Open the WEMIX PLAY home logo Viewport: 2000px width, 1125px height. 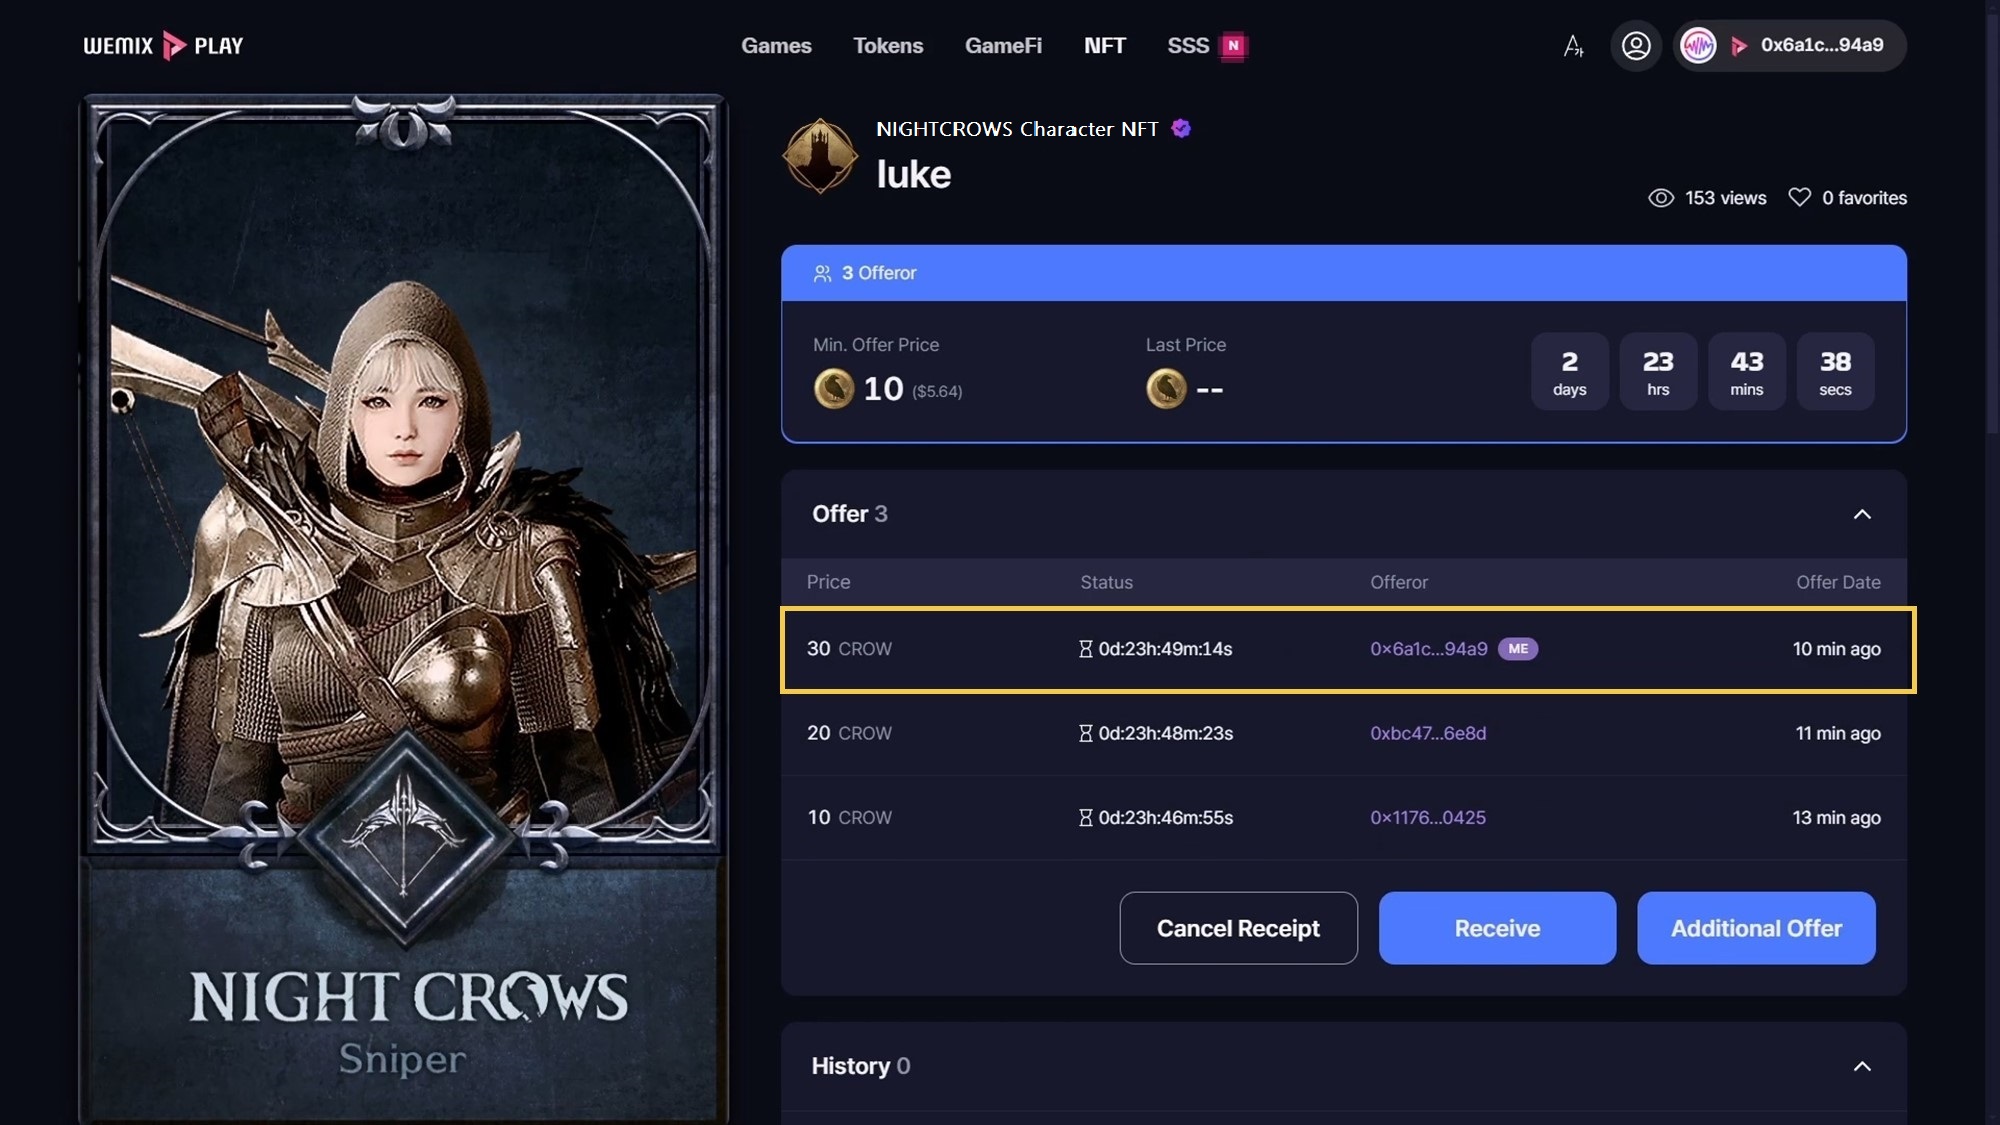coord(163,46)
